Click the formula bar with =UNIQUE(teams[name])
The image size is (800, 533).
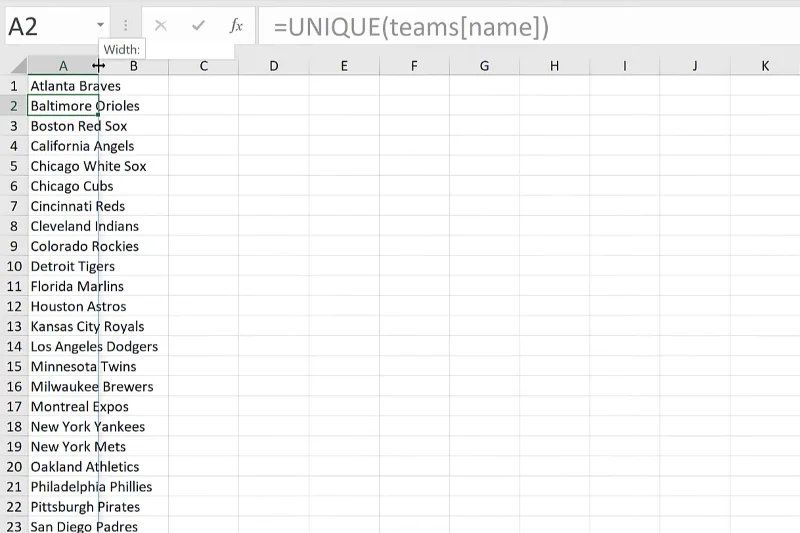(530, 27)
